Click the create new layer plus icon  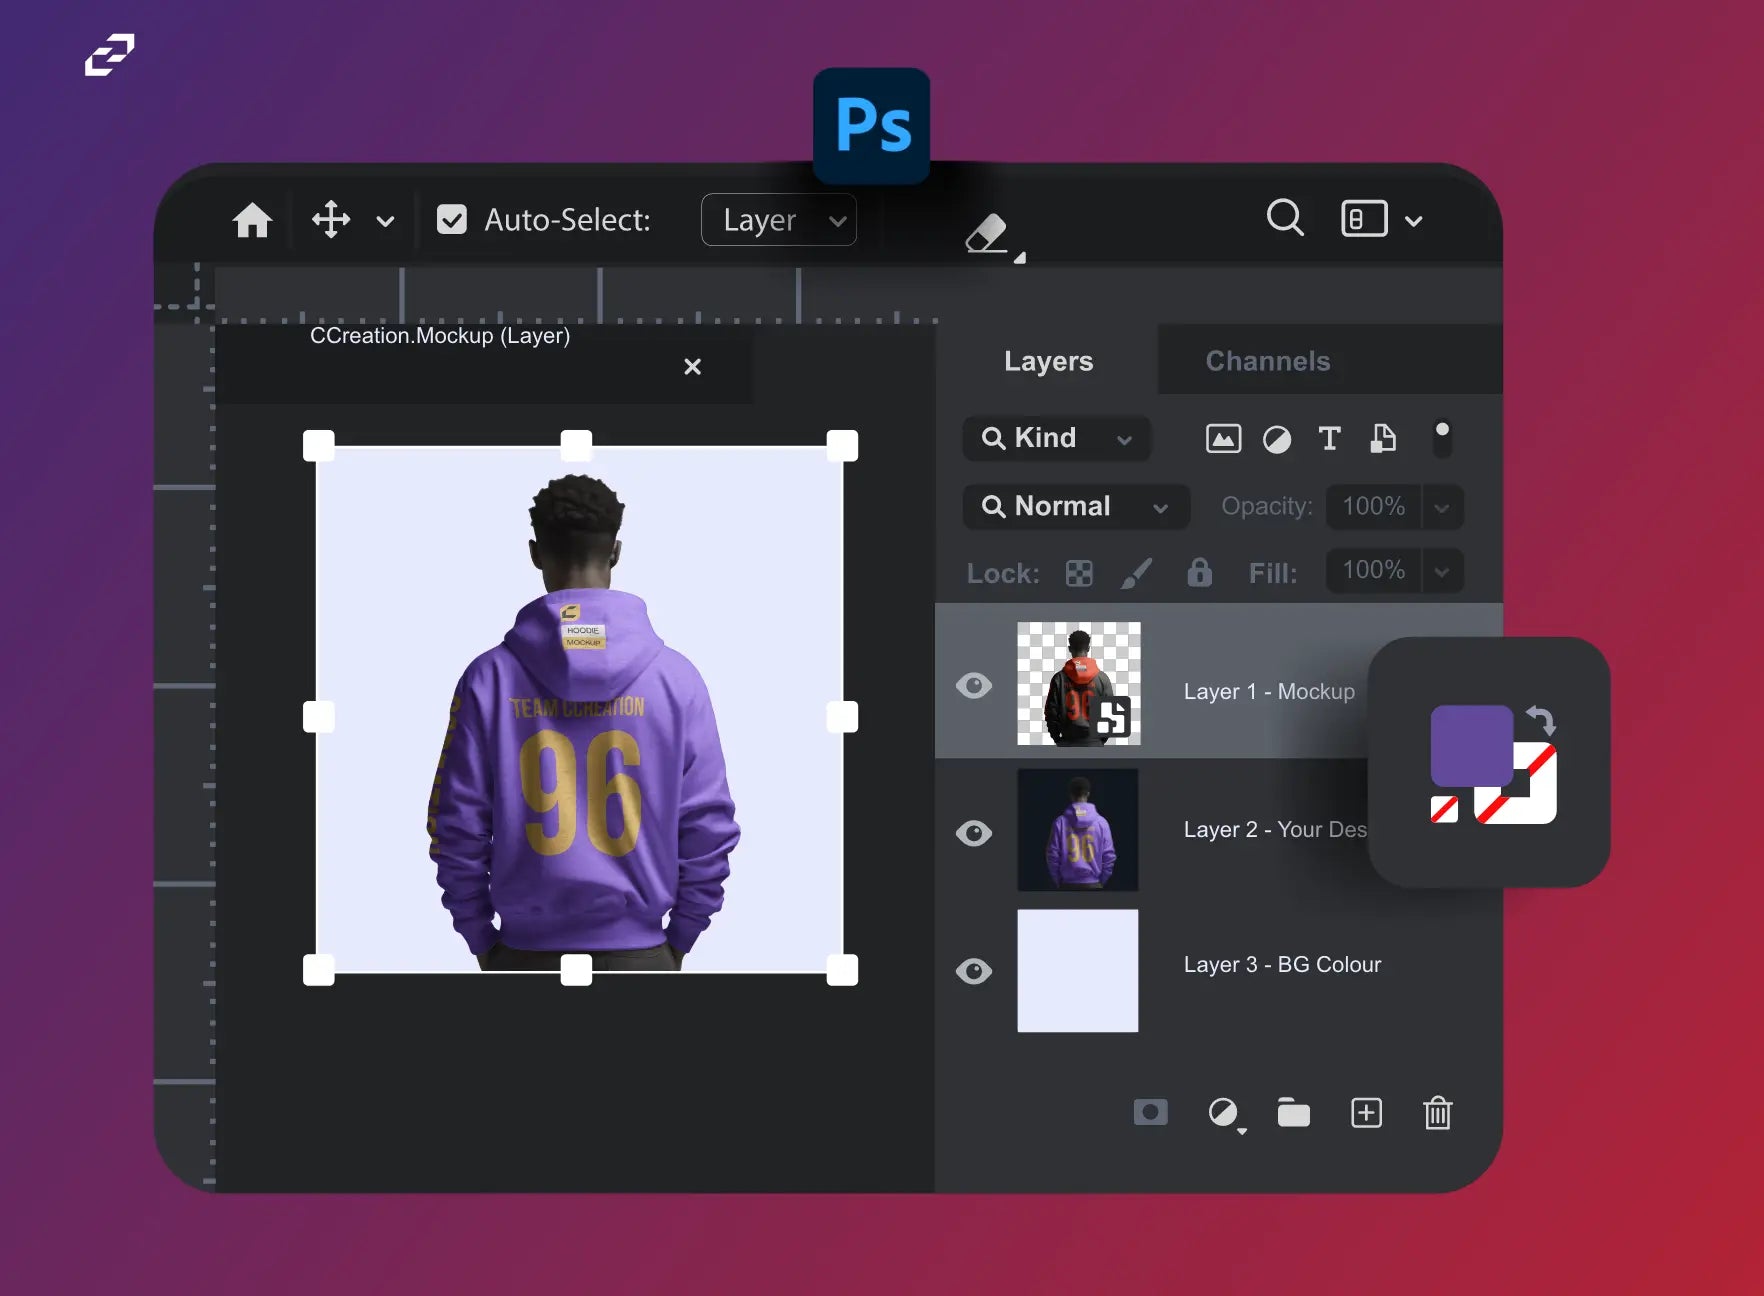pos(1366,1113)
